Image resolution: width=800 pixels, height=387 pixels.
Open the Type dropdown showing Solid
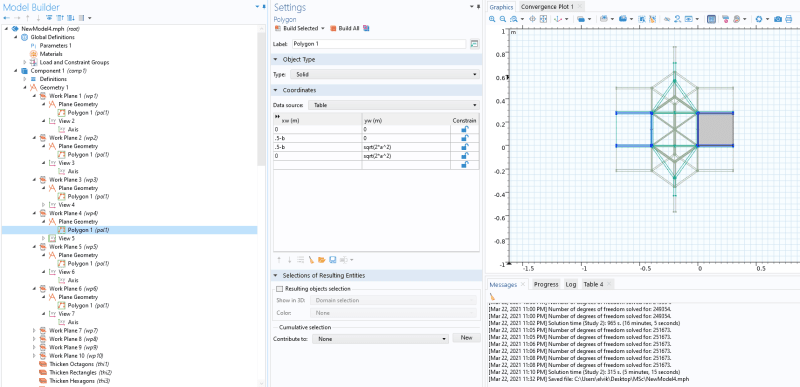pos(385,74)
